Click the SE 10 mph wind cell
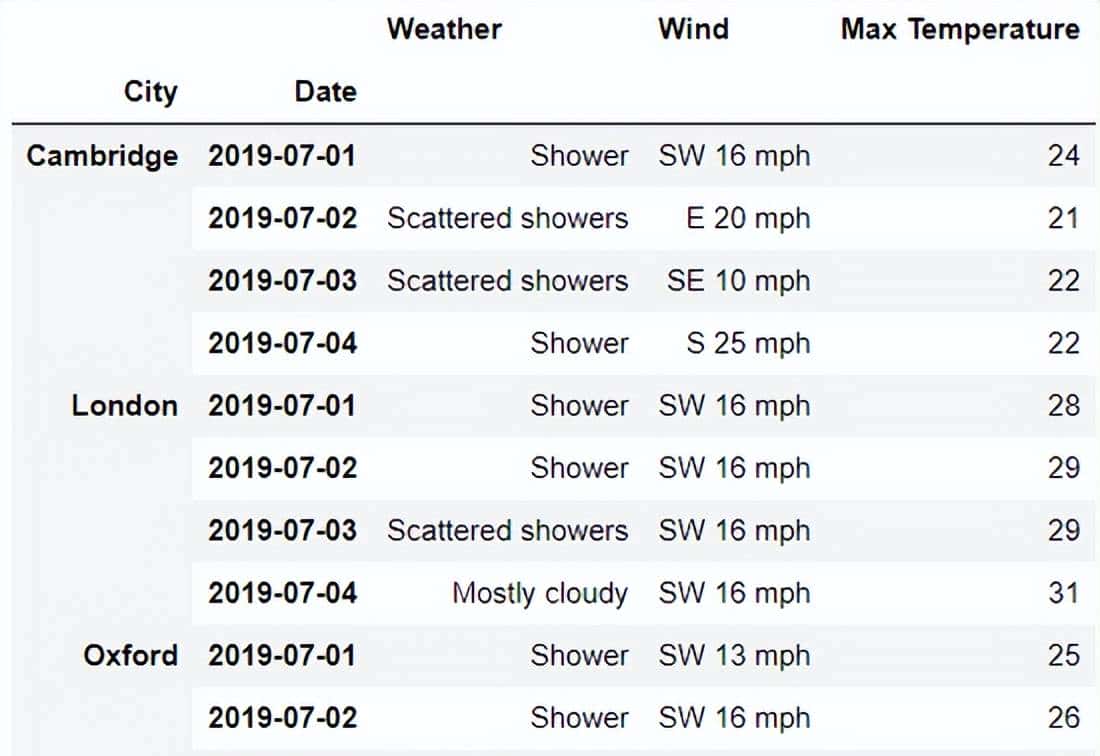Image resolution: width=1100 pixels, height=756 pixels. point(738,281)
